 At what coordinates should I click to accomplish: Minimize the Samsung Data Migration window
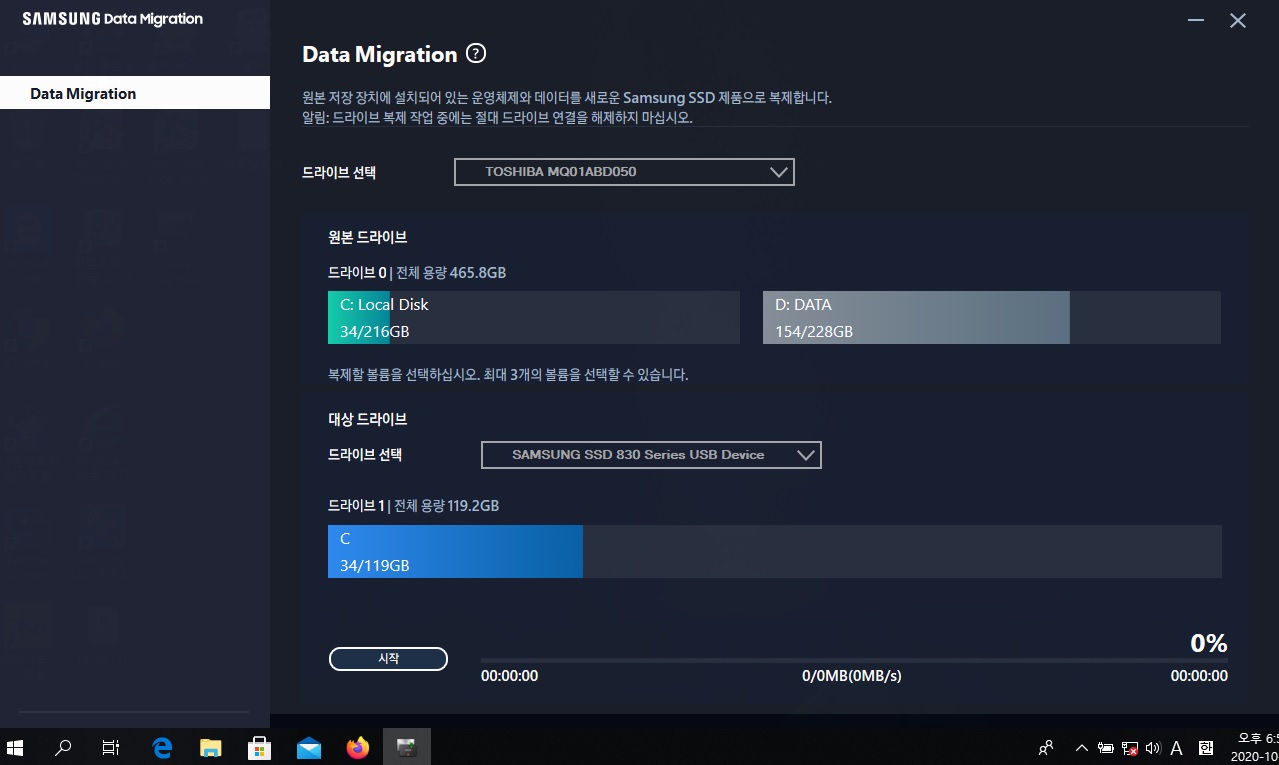pos(1196,20)
